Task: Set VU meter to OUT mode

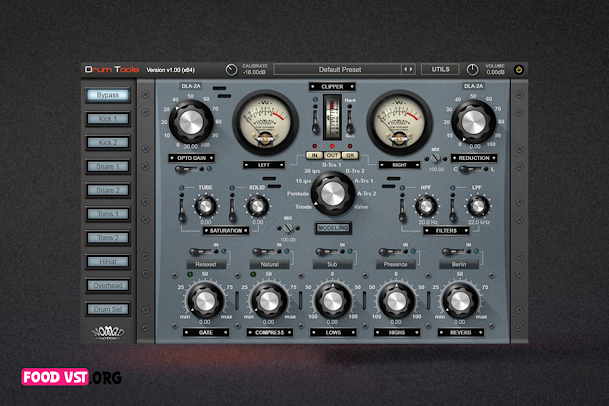Action: coord(332,155)
